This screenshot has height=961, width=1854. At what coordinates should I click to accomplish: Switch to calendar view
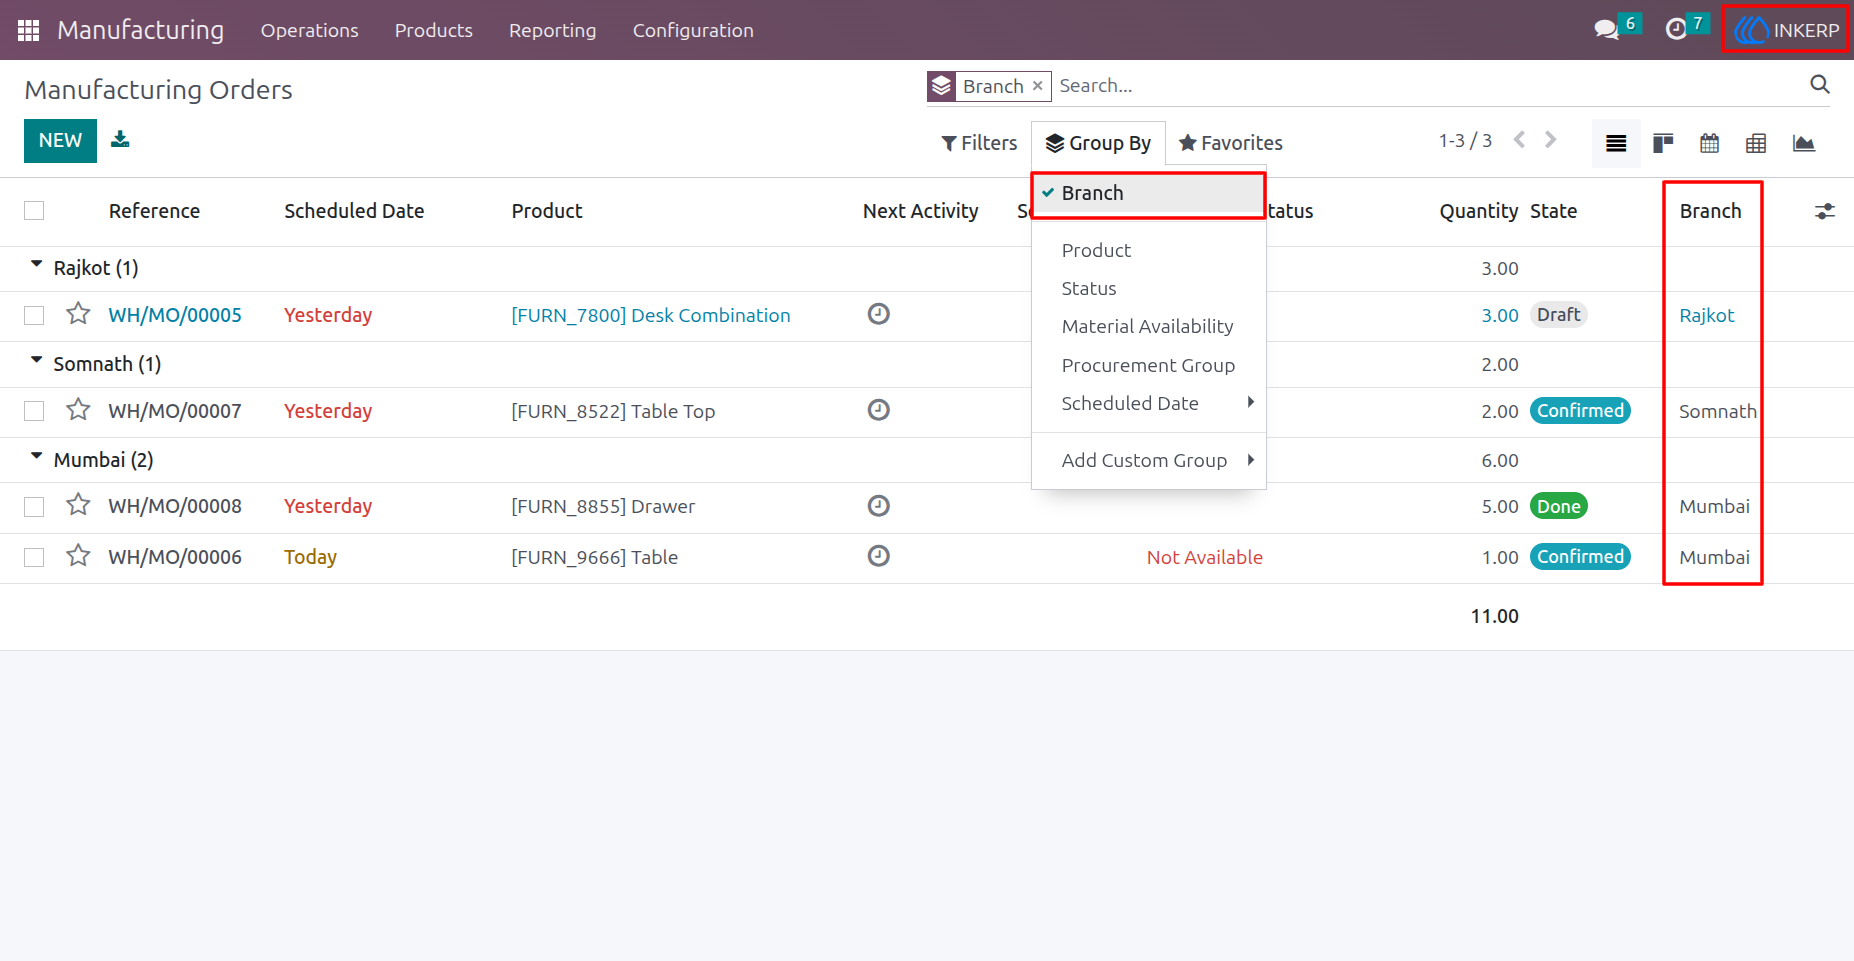pos(1710,143)
